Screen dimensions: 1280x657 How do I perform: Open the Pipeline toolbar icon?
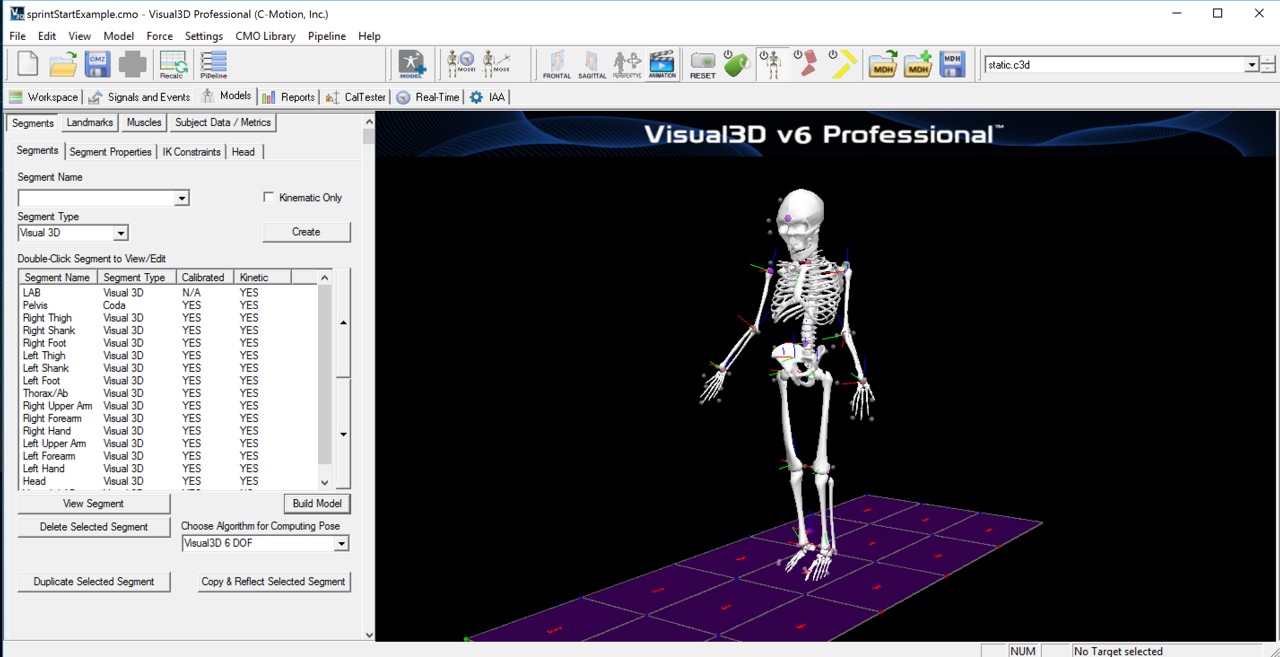[x=212, y=64]
